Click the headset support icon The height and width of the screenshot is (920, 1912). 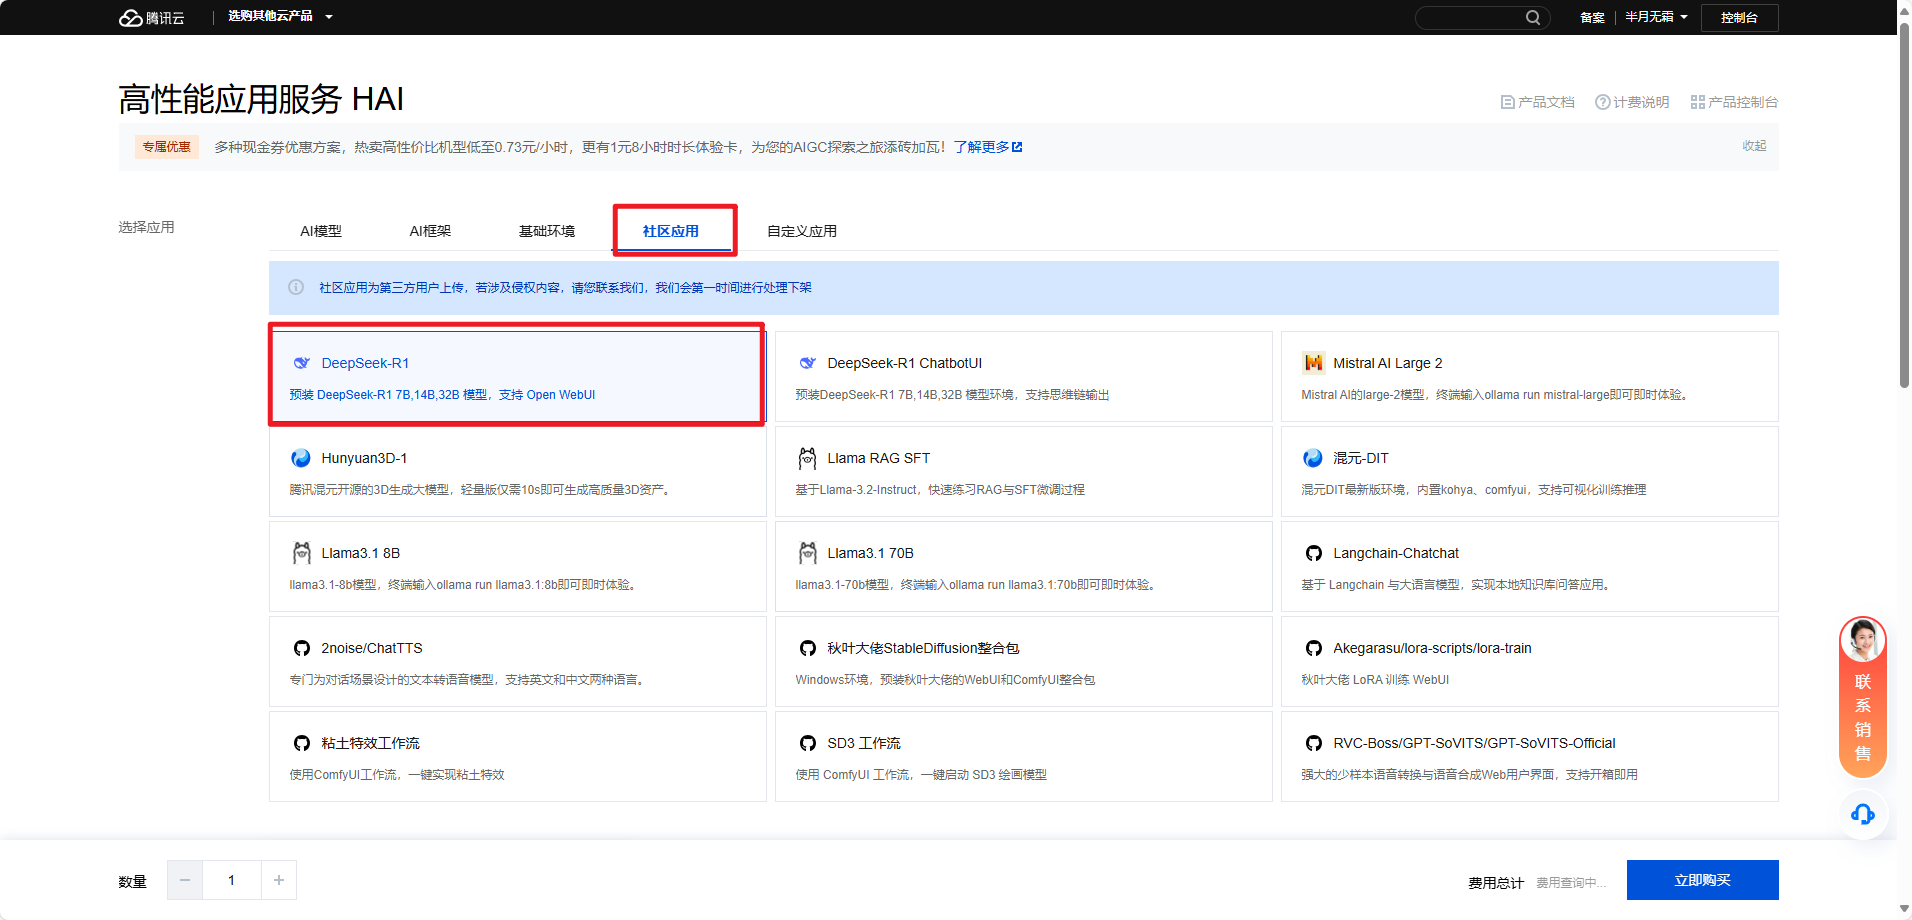[x=1862, y=814]
